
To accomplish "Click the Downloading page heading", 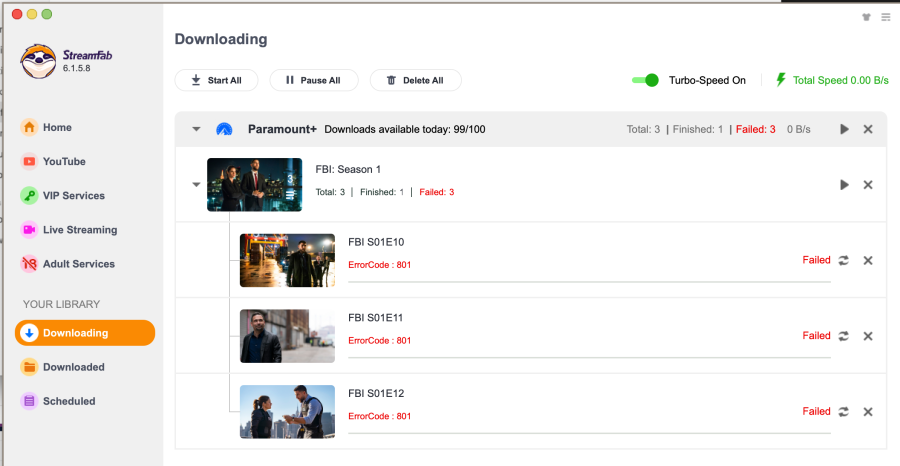I will point(221,39).
